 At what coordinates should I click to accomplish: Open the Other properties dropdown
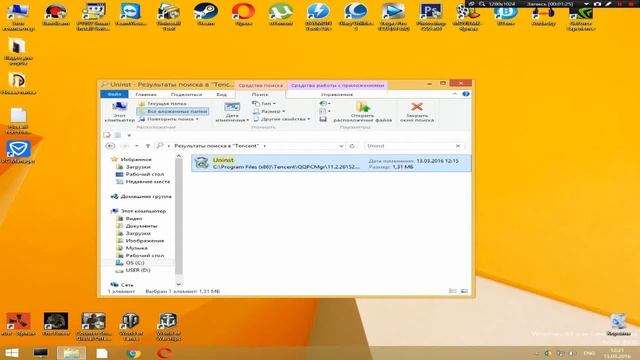282,119
